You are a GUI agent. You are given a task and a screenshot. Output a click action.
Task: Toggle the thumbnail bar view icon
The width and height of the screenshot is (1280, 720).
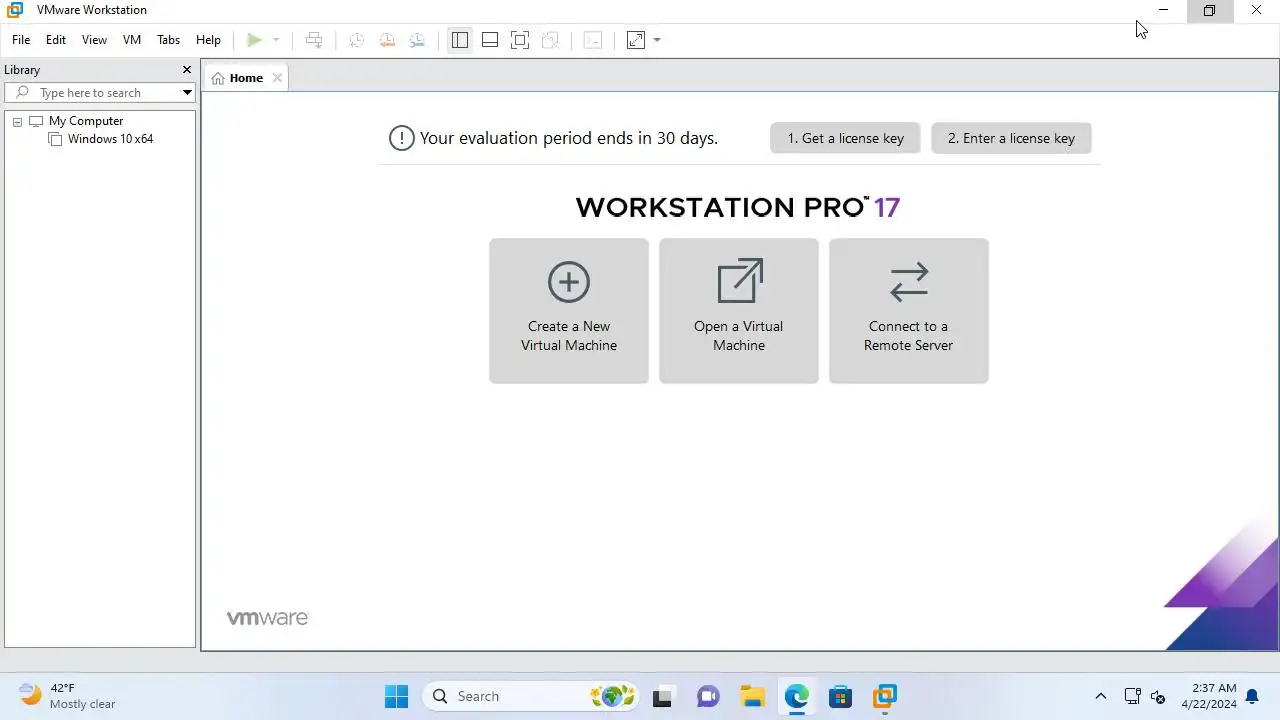point(490,40)
